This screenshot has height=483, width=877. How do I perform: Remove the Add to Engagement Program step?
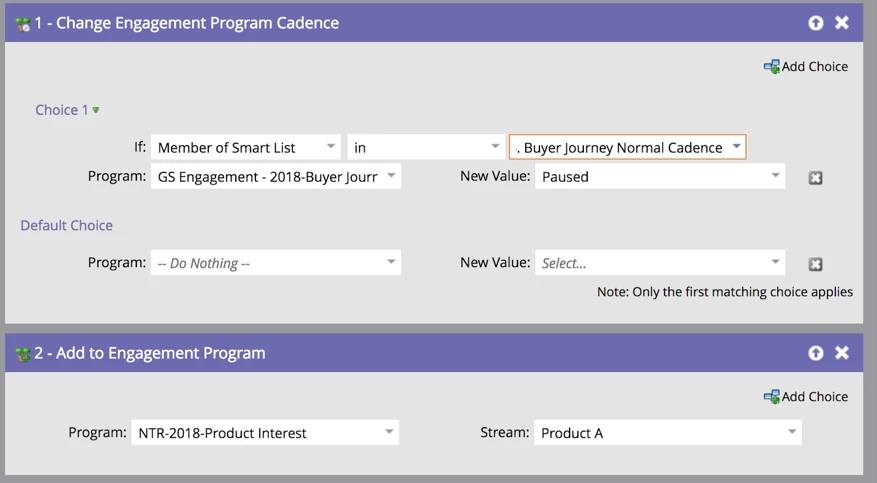(842, 353)
